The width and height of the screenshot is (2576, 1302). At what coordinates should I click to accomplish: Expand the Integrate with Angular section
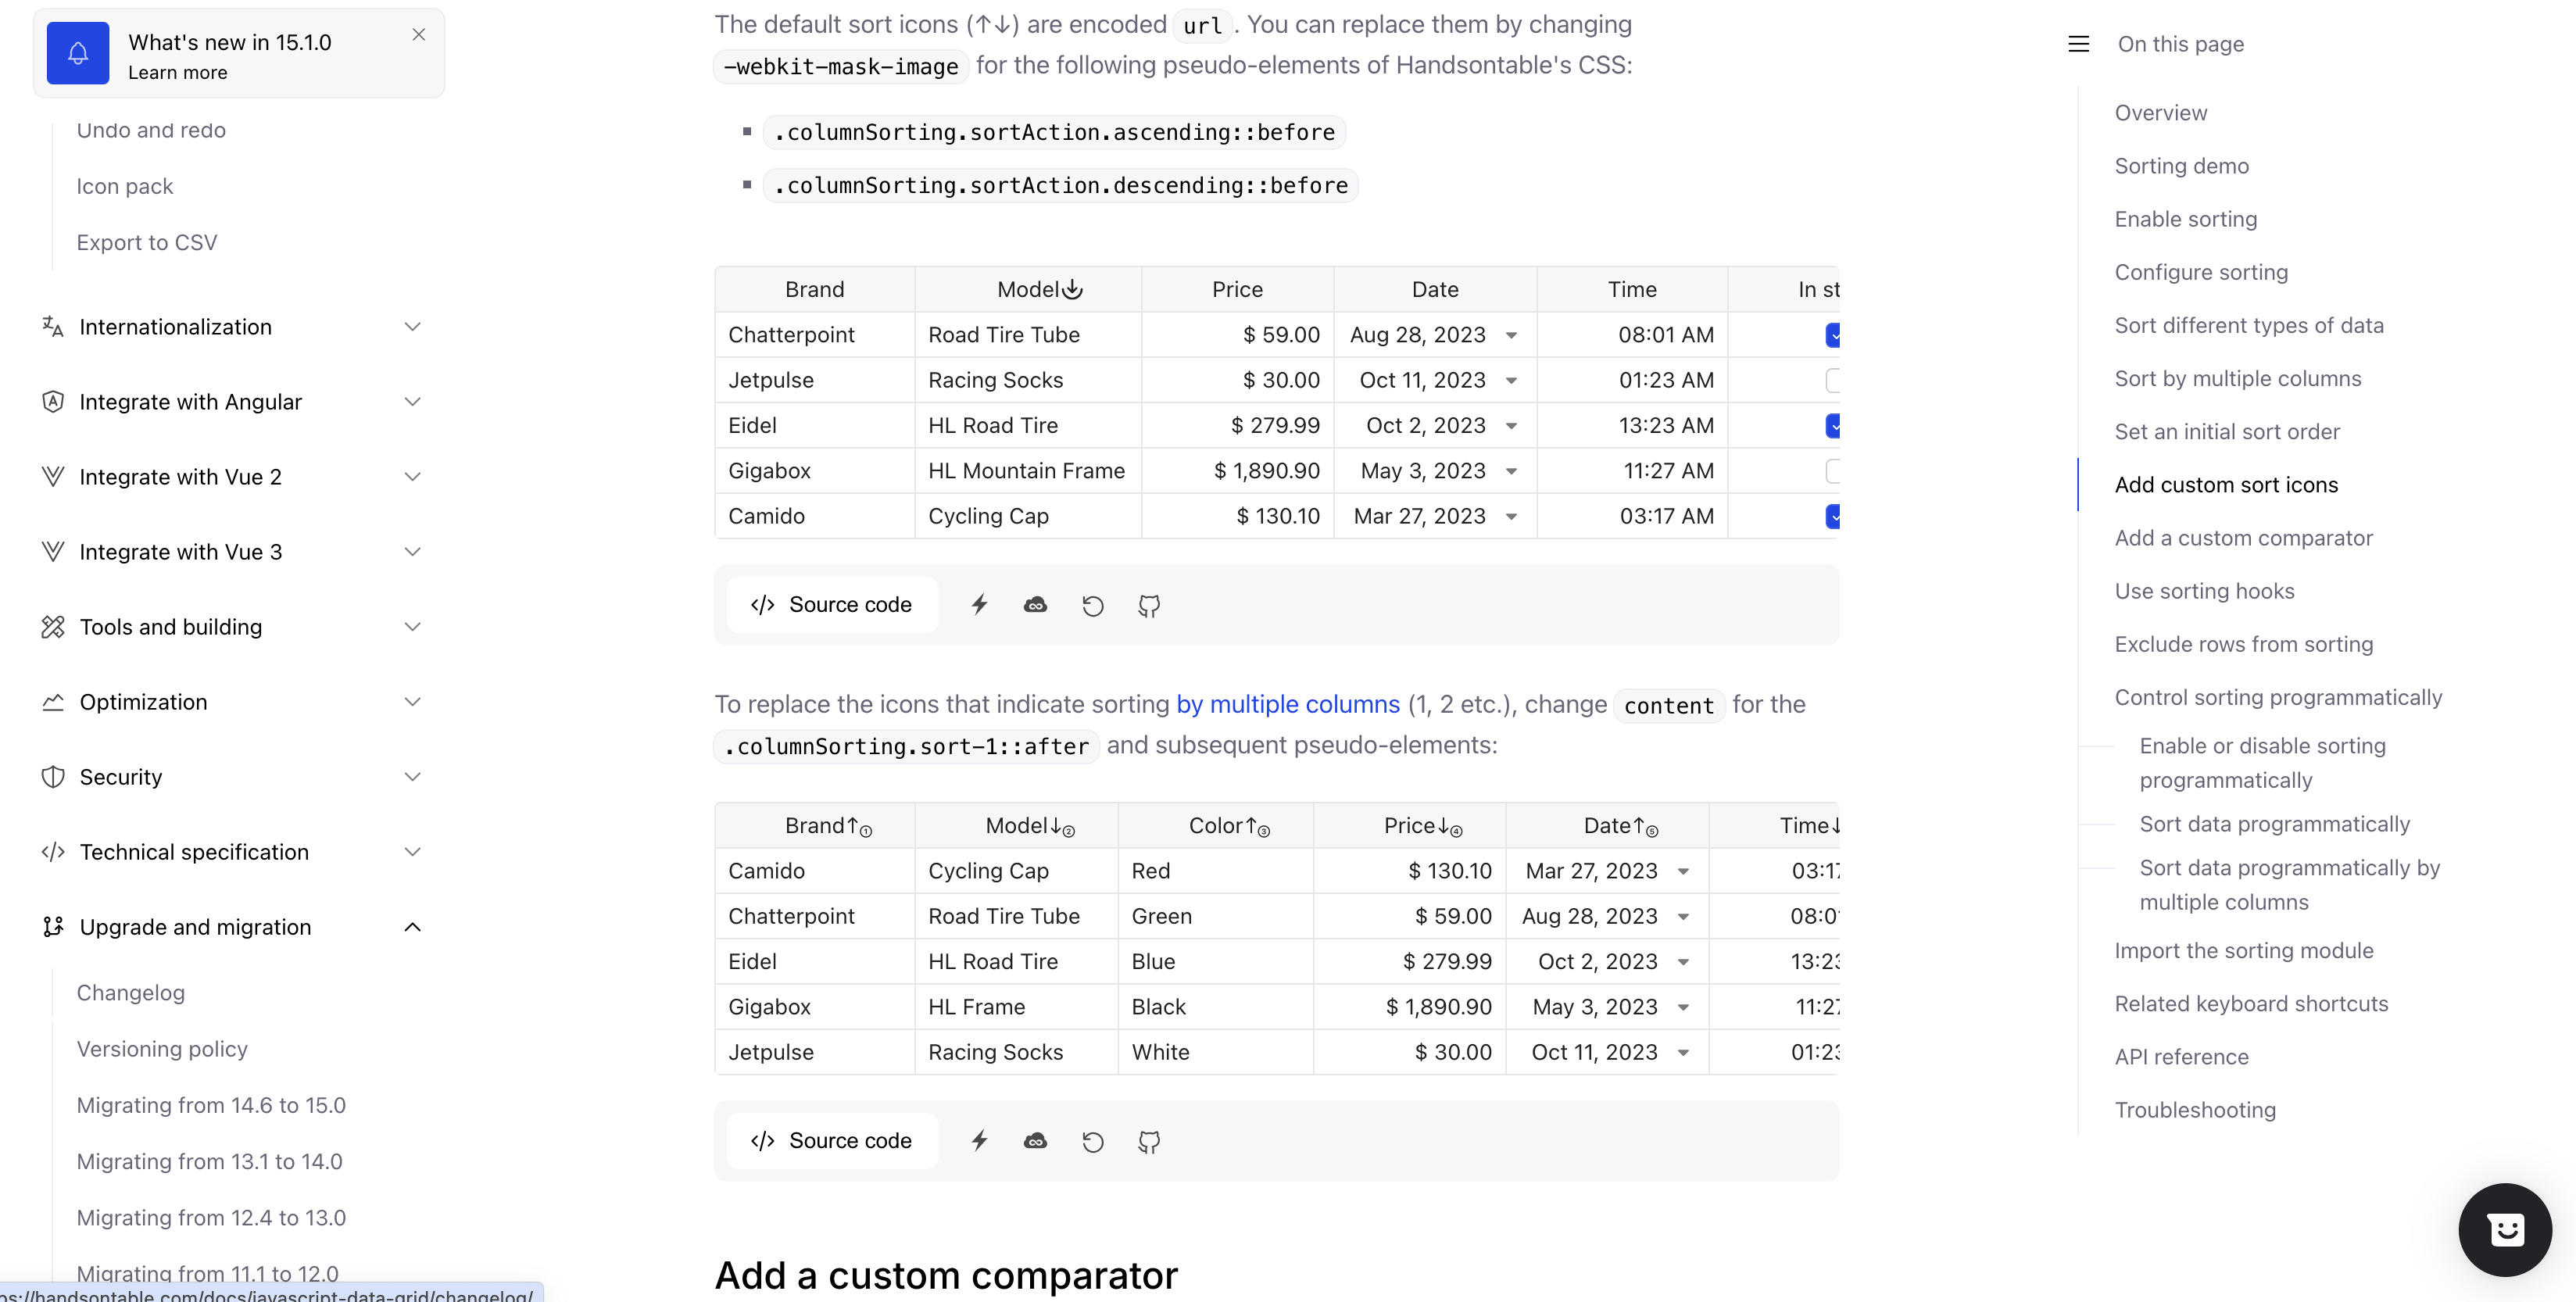[413, 402]
